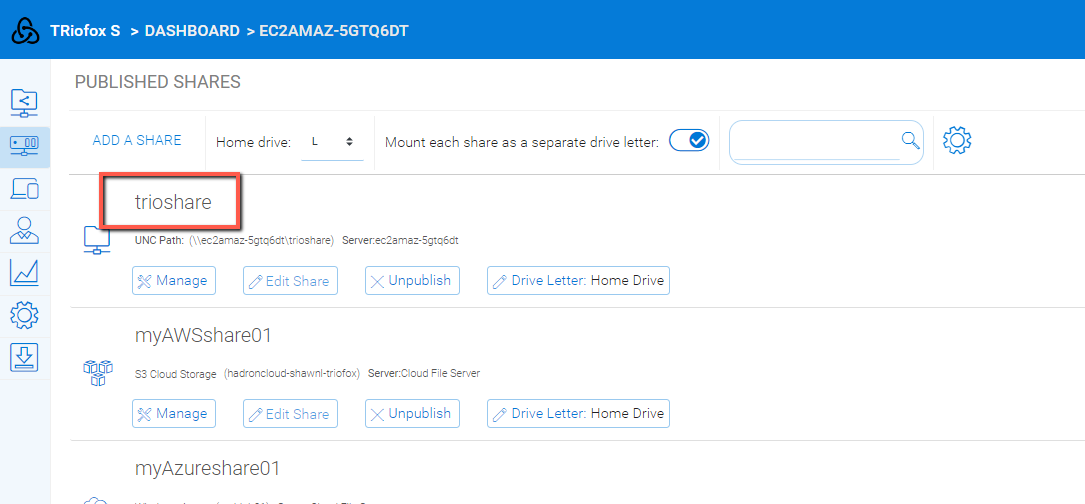Viewport: 1085px width, 504px height.
Task: Edit Share for myAWSshare01
Action: coord(291,413)
